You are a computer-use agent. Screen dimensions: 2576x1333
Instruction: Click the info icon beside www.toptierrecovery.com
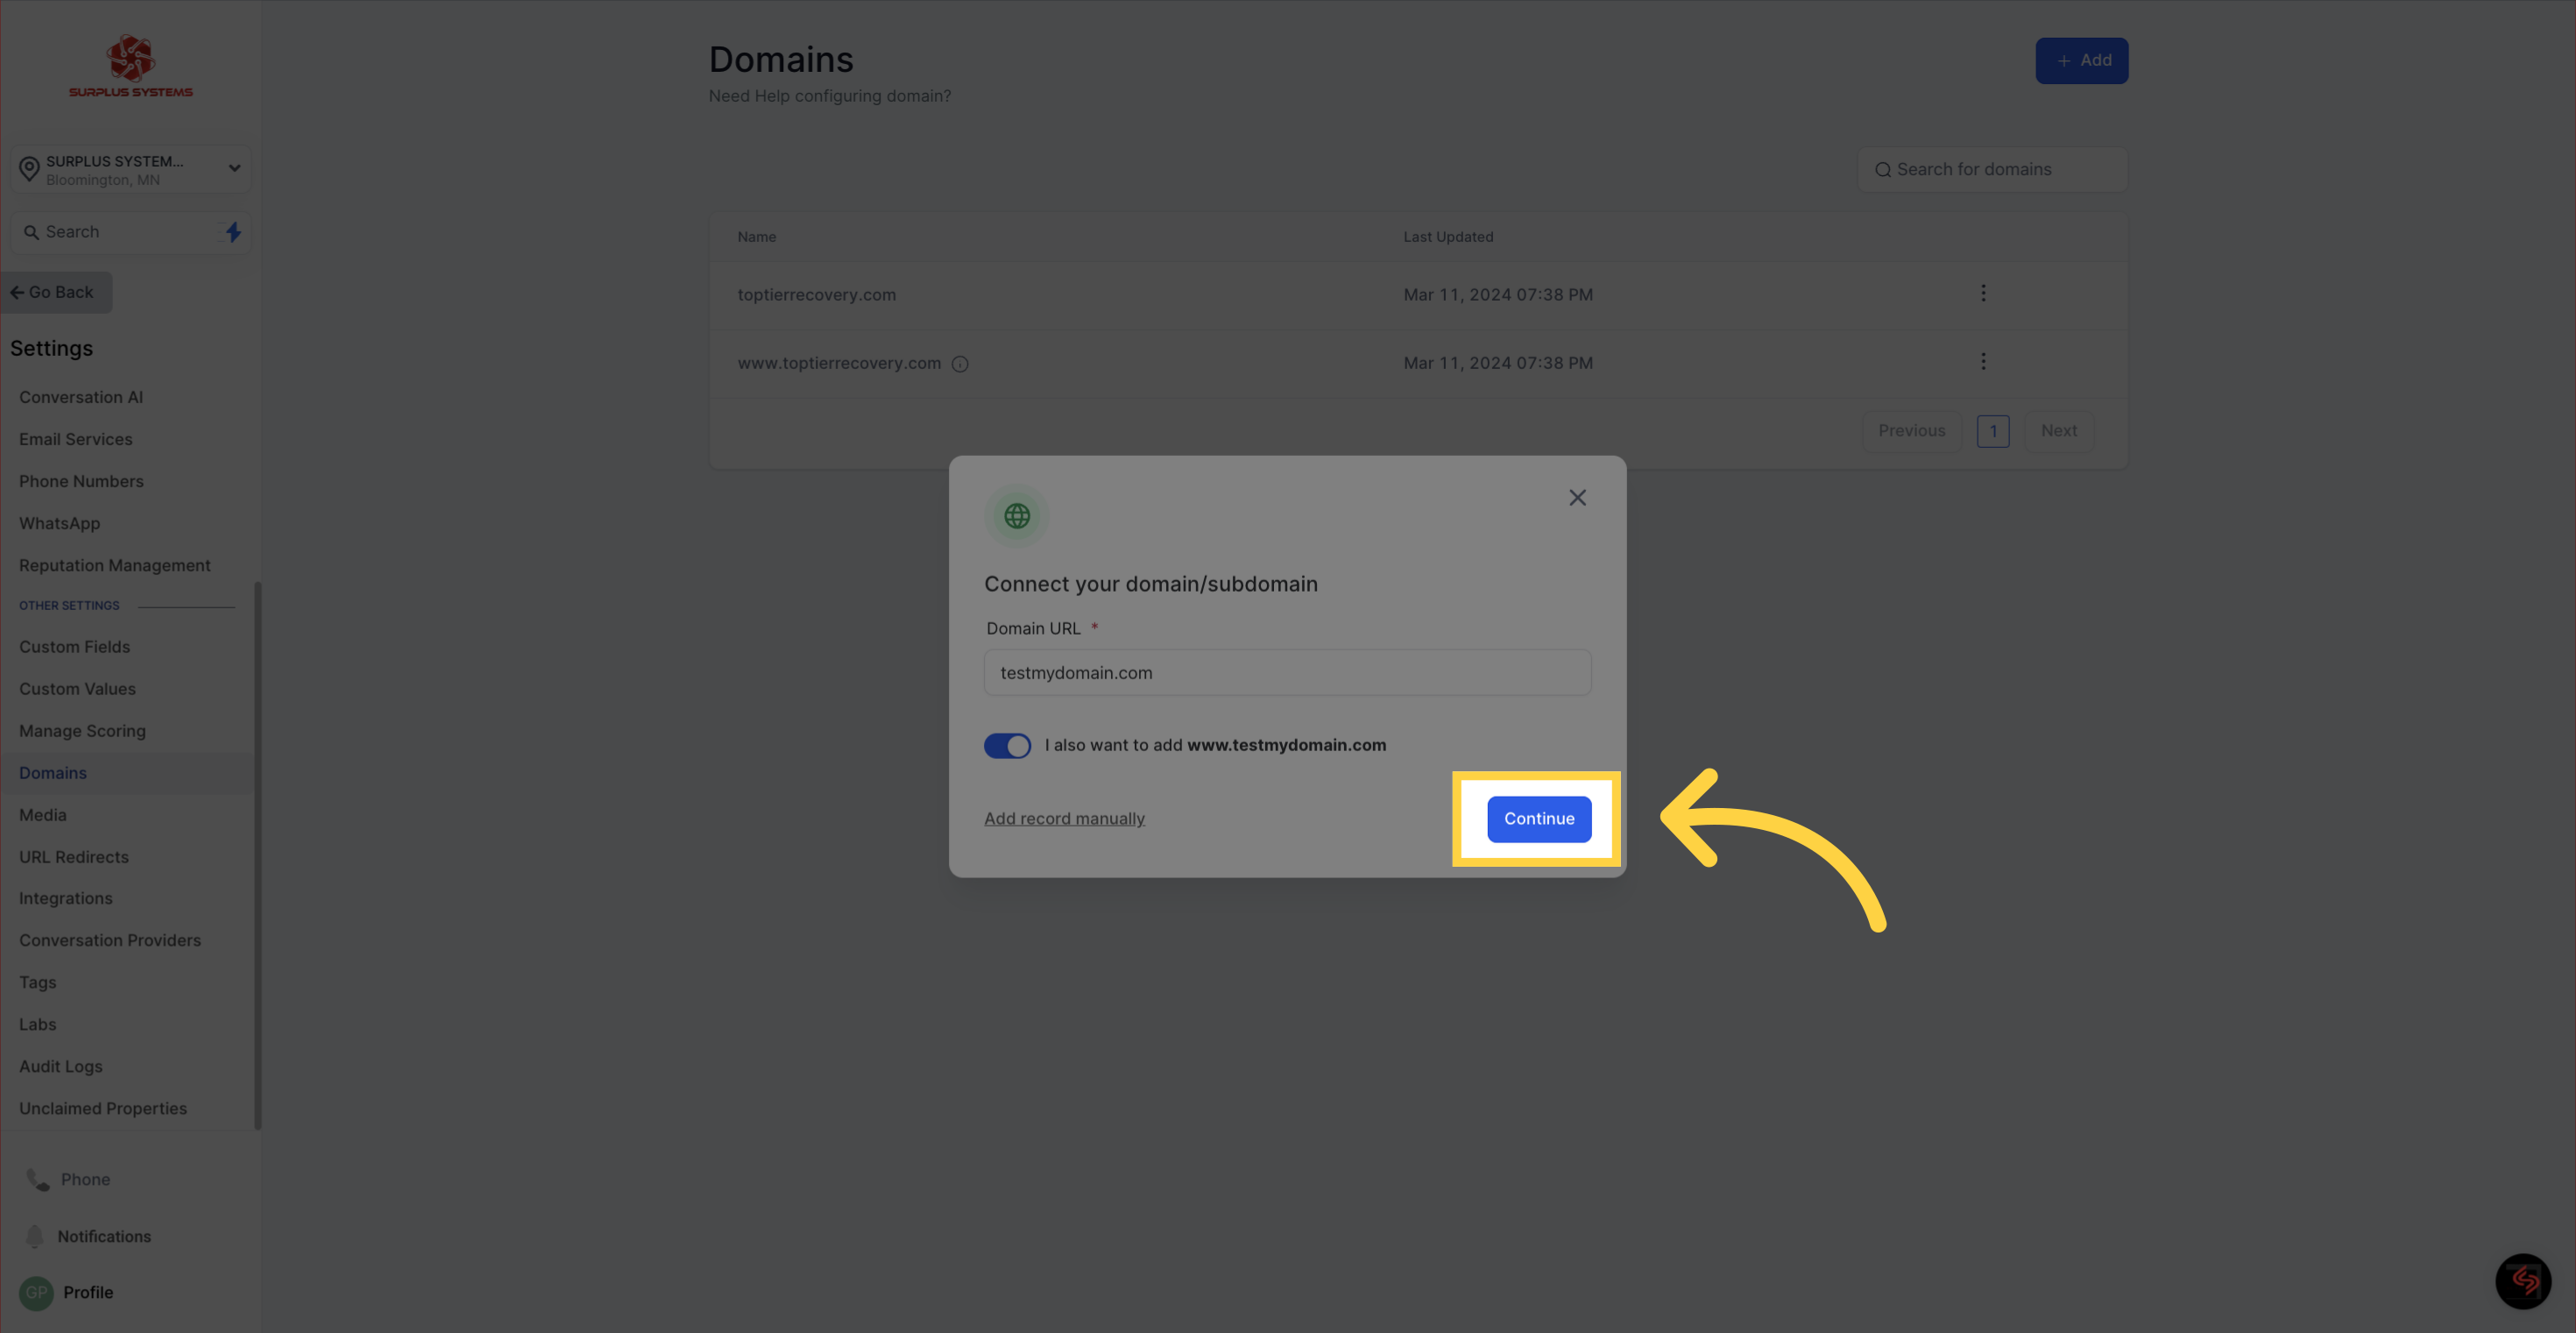coord(960,364)
